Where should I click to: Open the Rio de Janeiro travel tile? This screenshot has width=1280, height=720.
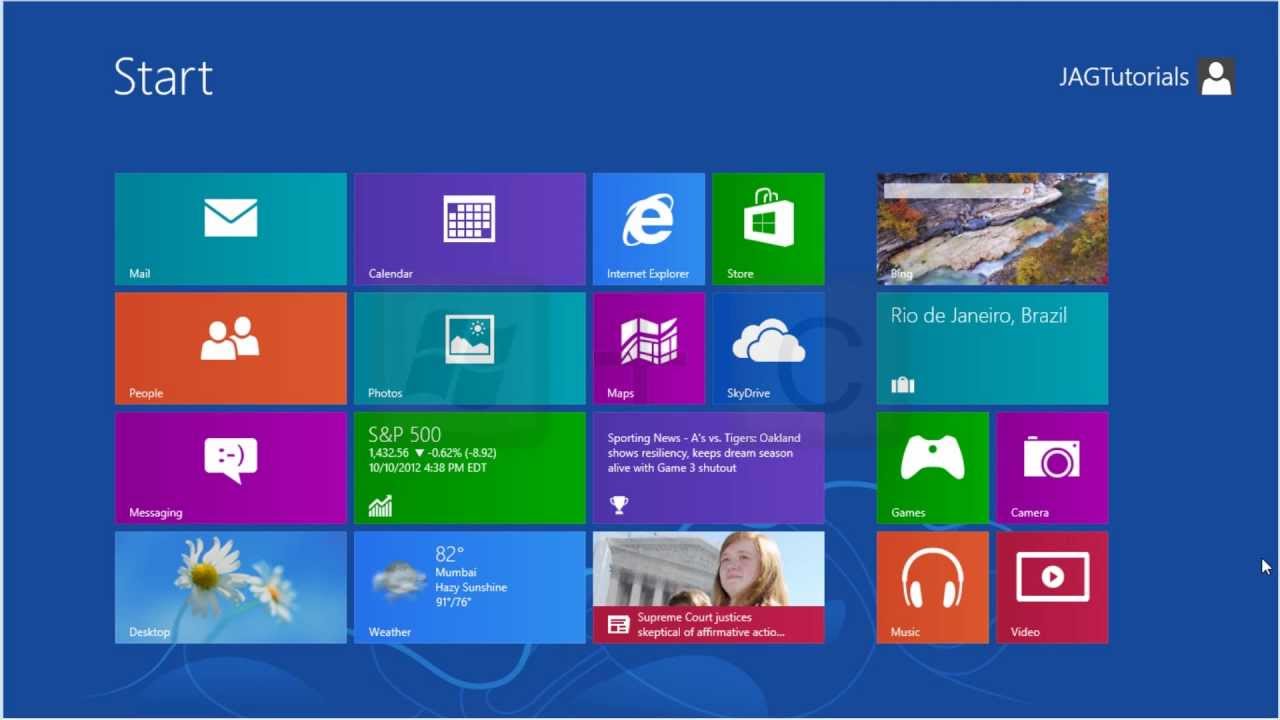[x=992, y=348]
